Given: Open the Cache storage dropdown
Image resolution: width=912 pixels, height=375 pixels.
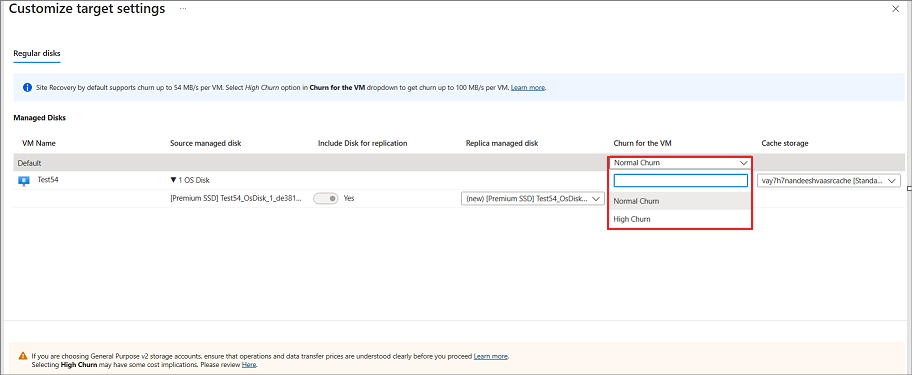Looking at the screenshot, I should pos(829,181).
